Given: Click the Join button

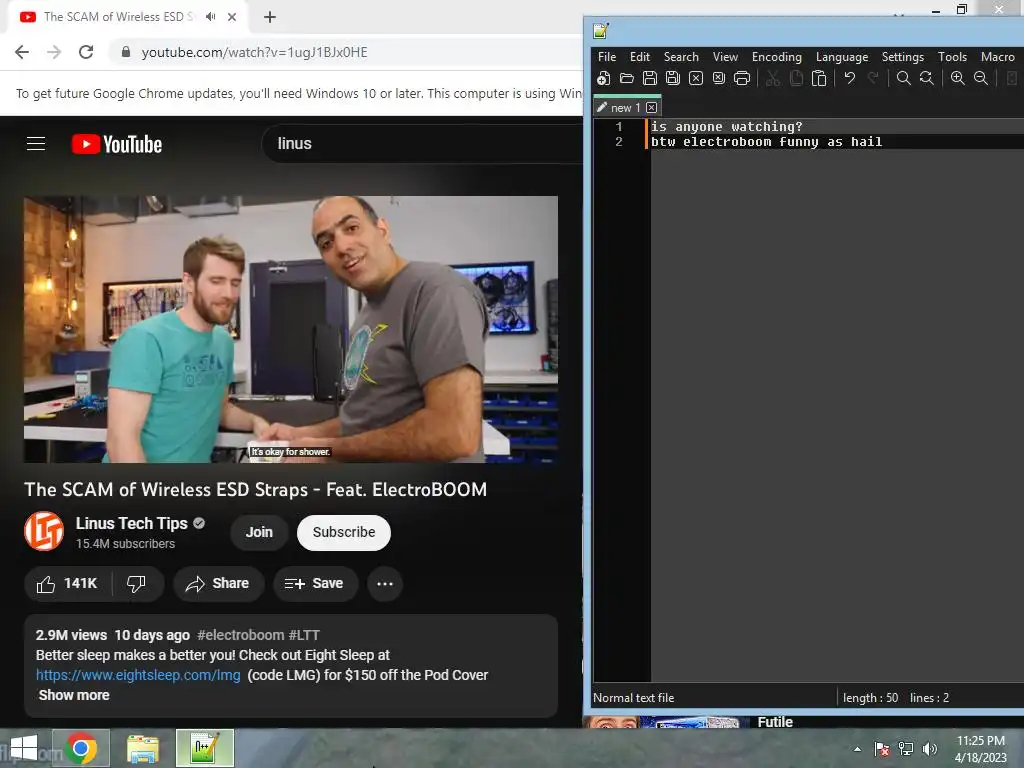Looking at the screenshot, I should click(x=259, y=532).
